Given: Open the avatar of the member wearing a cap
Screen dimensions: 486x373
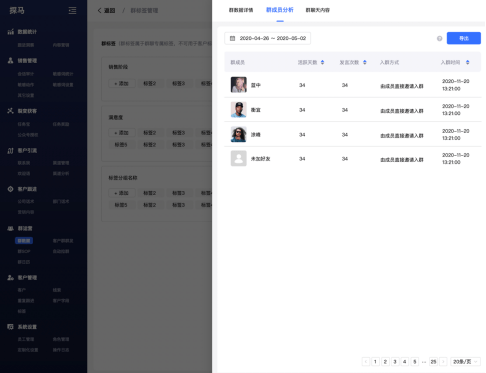Looking at the screenshot, I should [x=239, y=110].
